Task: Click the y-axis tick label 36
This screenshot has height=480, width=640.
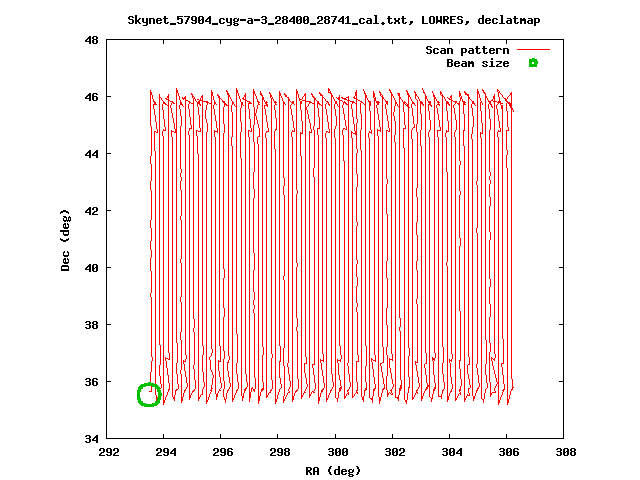Action: pyautogui.click(x=91, y=382)
